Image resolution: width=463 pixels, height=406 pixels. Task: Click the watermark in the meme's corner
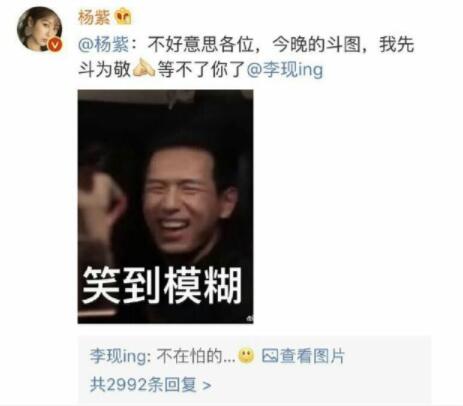[x=250, y=319]
